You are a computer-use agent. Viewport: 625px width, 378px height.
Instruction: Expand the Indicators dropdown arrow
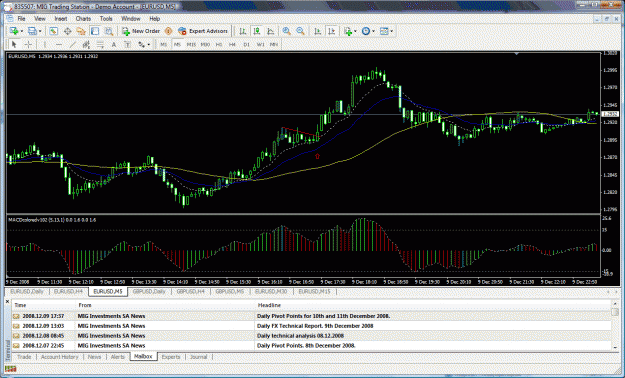pos(355,31)
